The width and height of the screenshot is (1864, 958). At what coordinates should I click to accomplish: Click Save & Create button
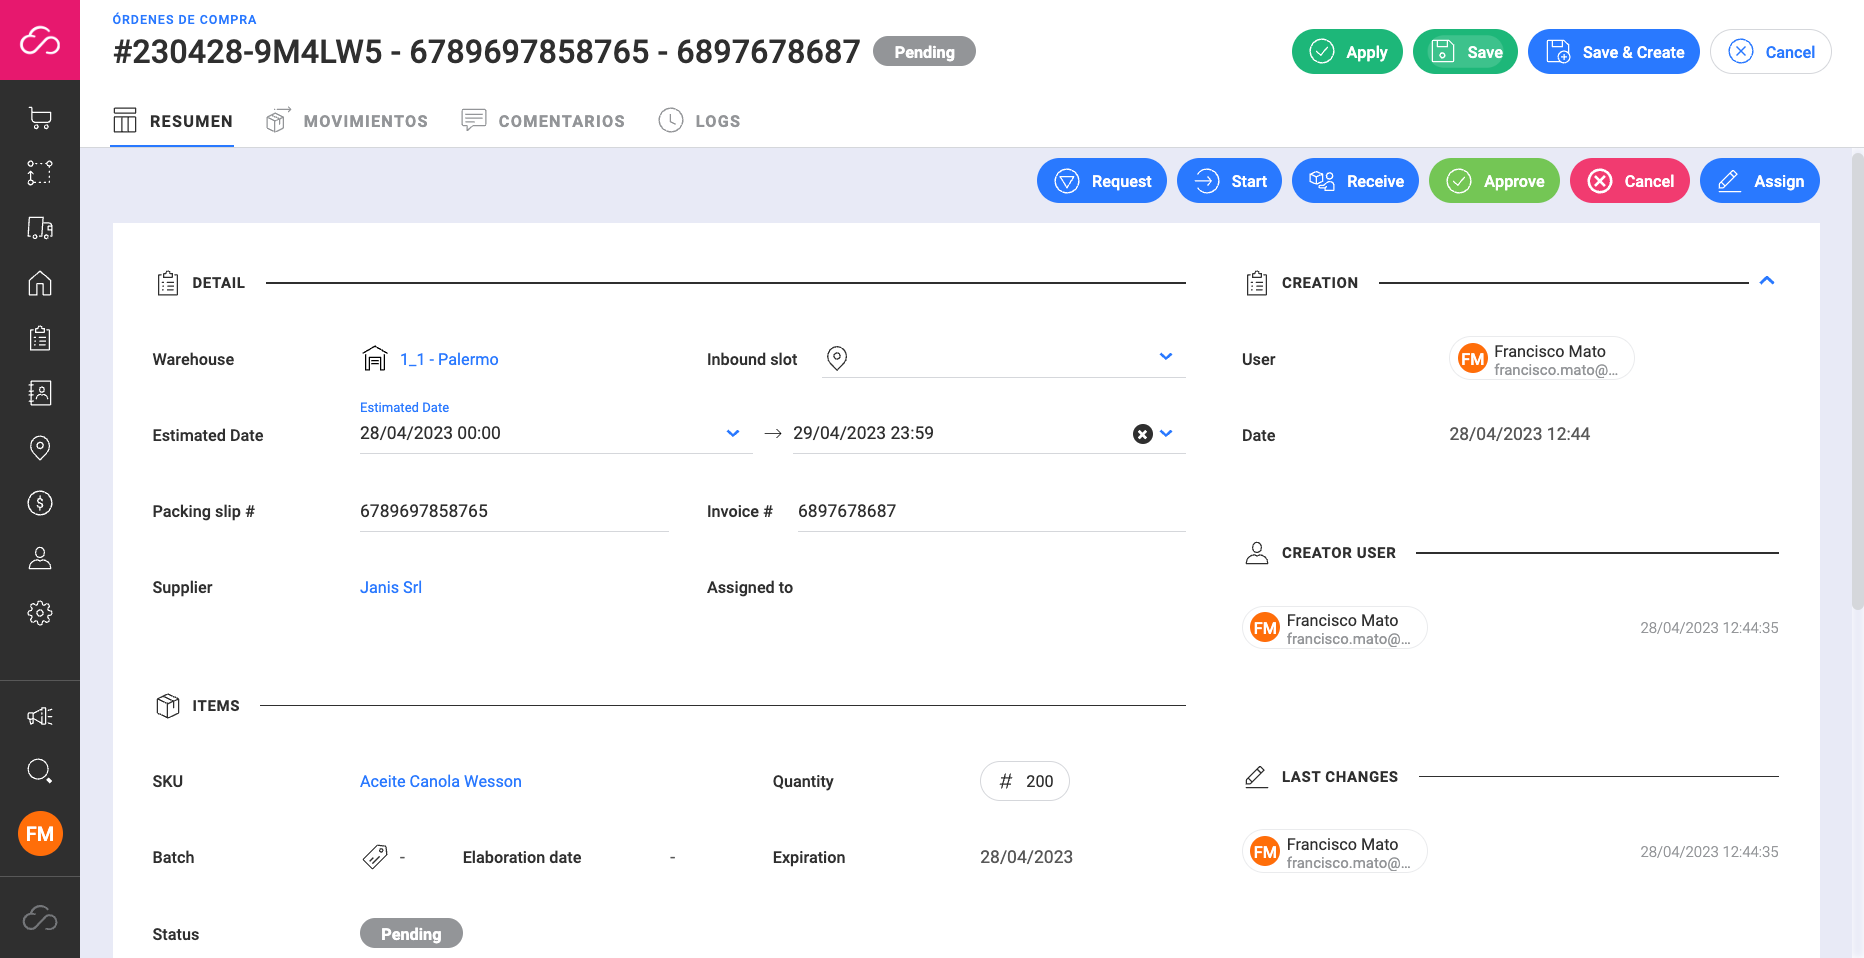pyautogui.click(x=1614, y=52)
